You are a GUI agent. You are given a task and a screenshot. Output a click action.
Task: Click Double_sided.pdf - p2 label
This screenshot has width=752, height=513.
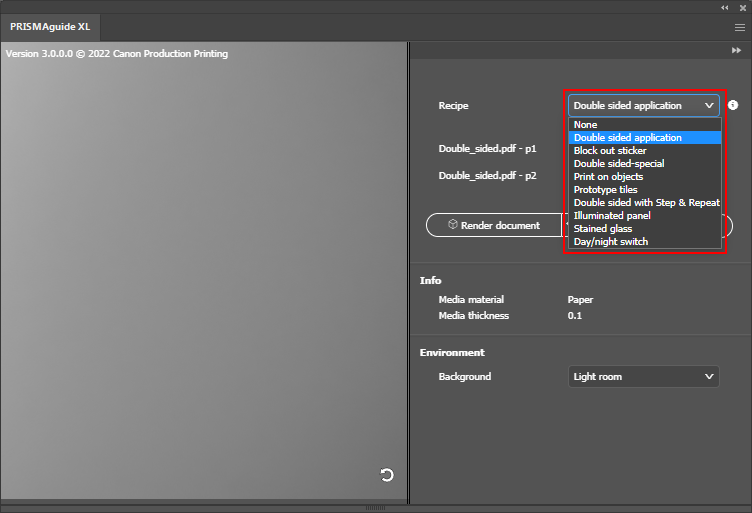click(487, 175)
